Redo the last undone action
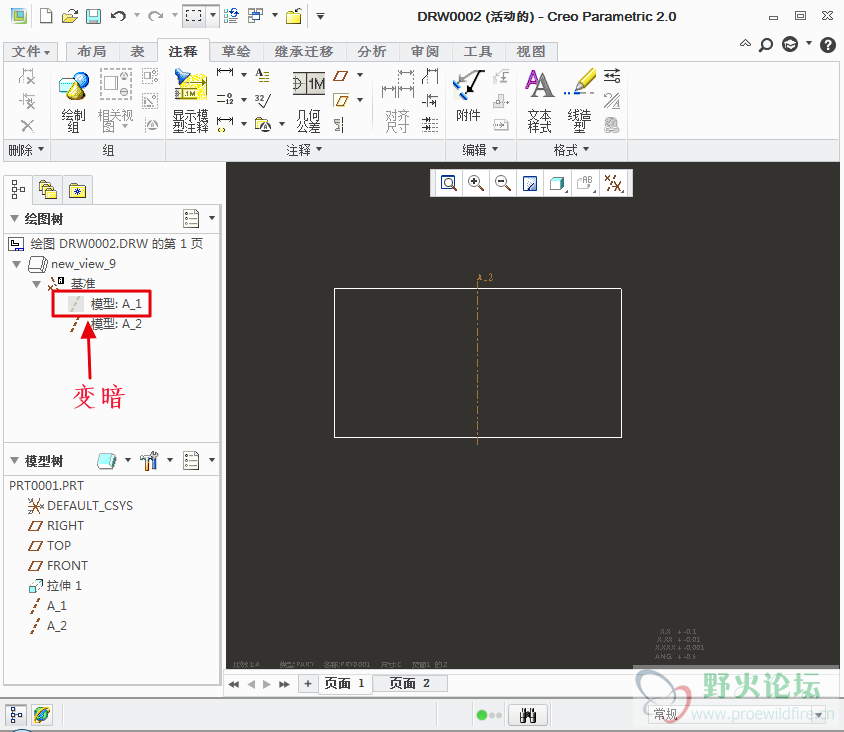The height and width of the screenshot is (732, 844). pyautogui.click(x=156, y=16)
